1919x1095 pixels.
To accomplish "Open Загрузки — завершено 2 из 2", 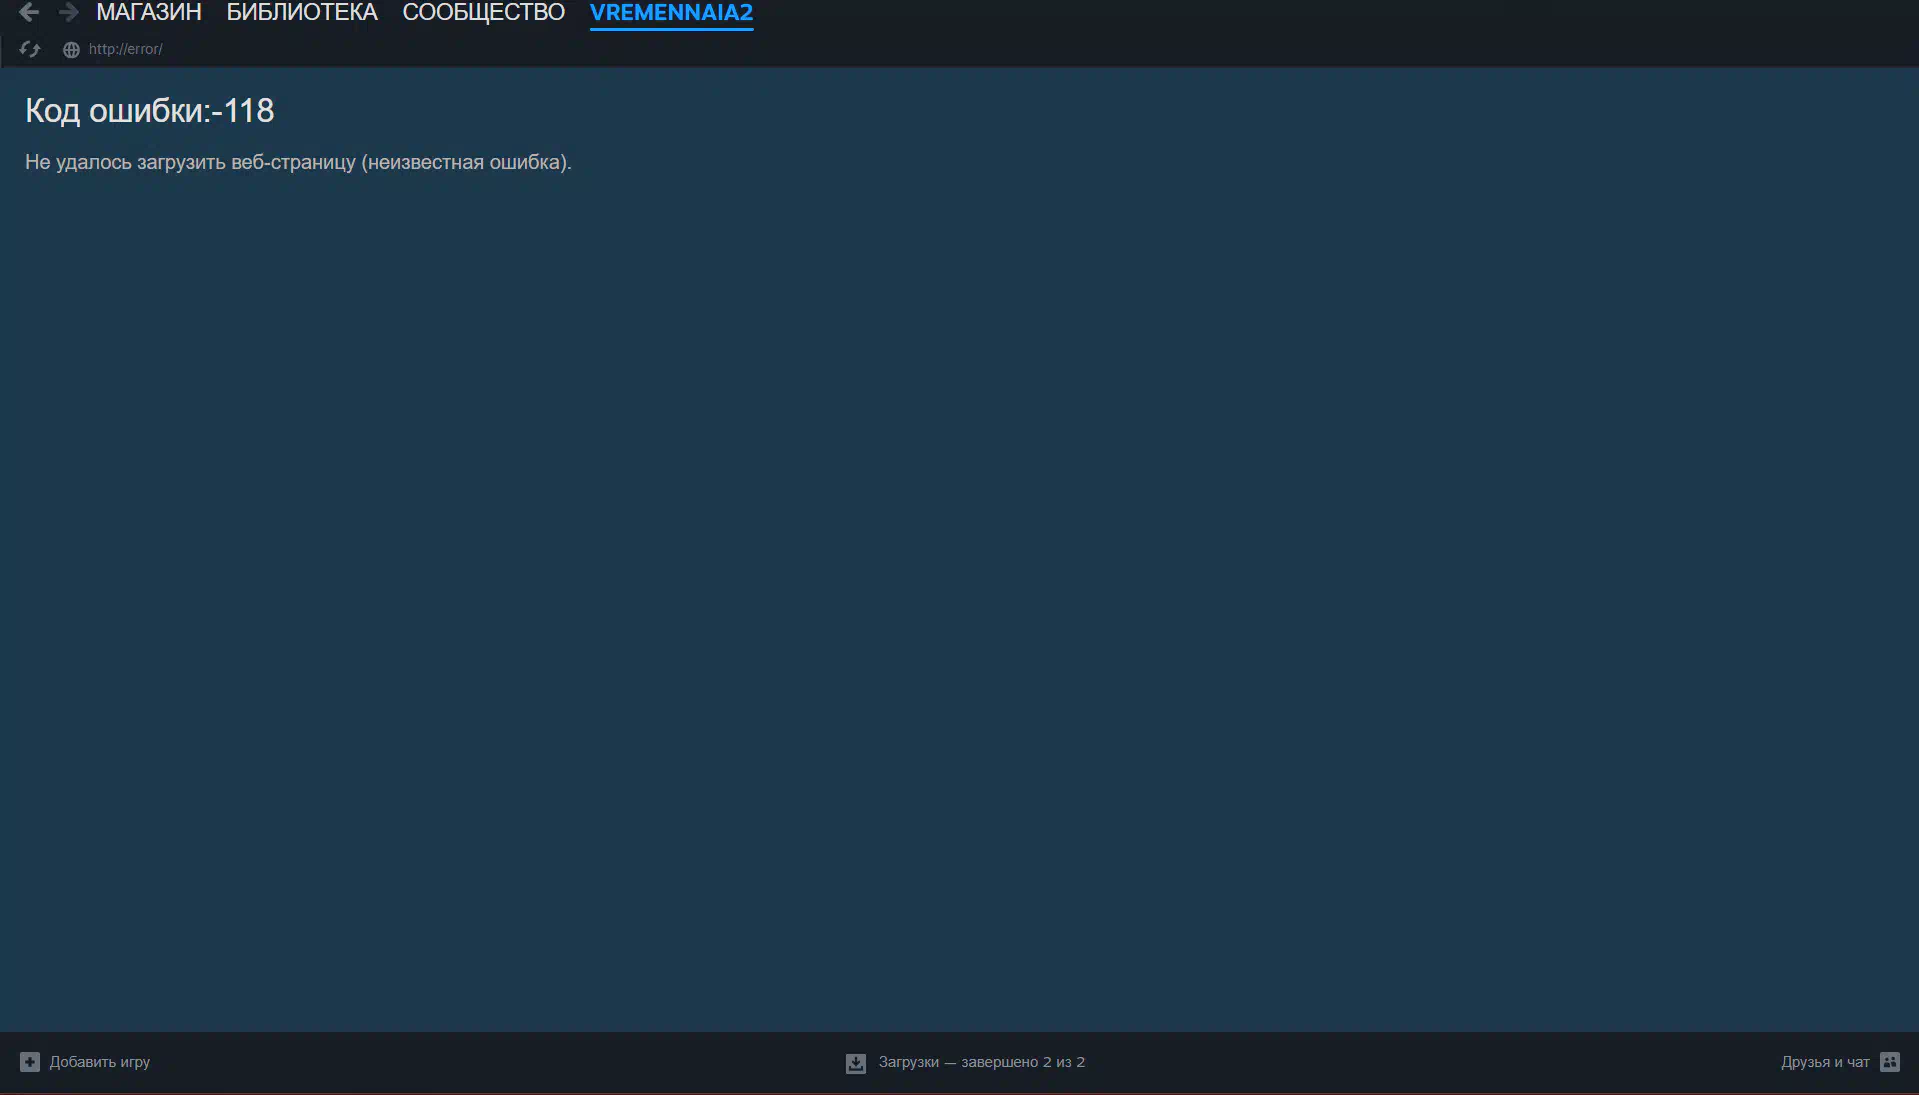I will coord(966,1062).
